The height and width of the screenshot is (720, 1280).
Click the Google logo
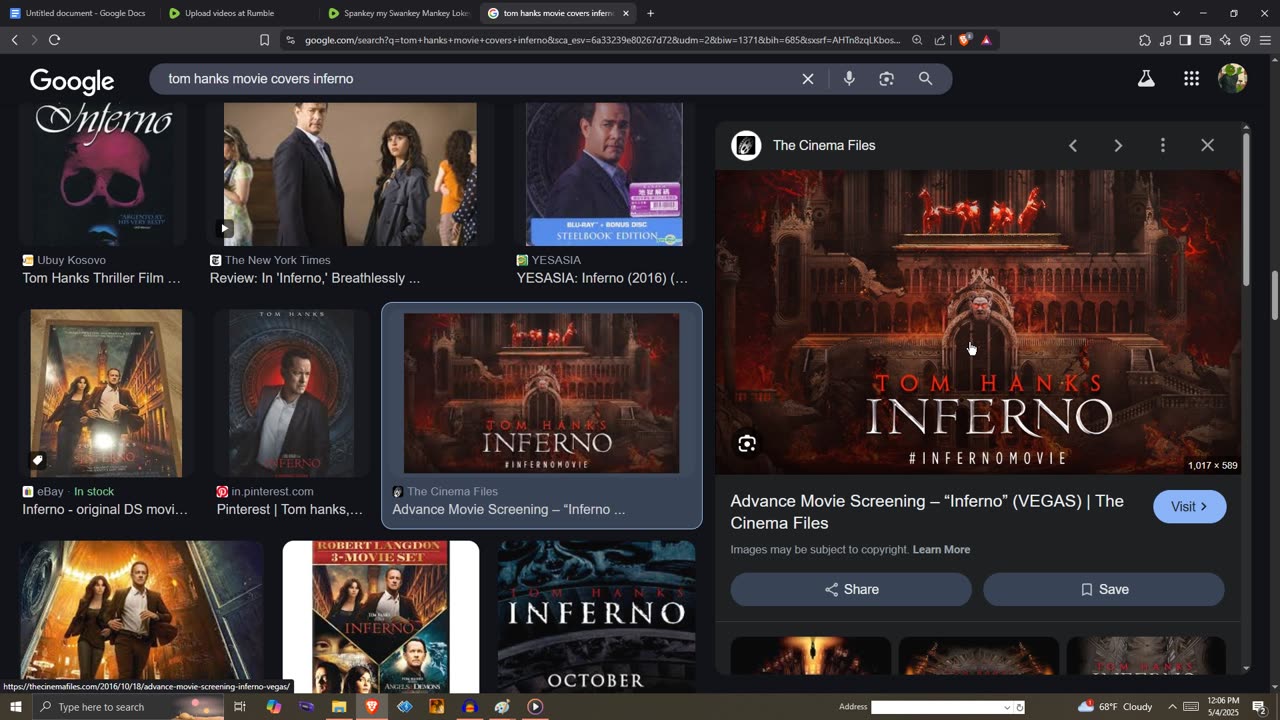pos(72,81)
